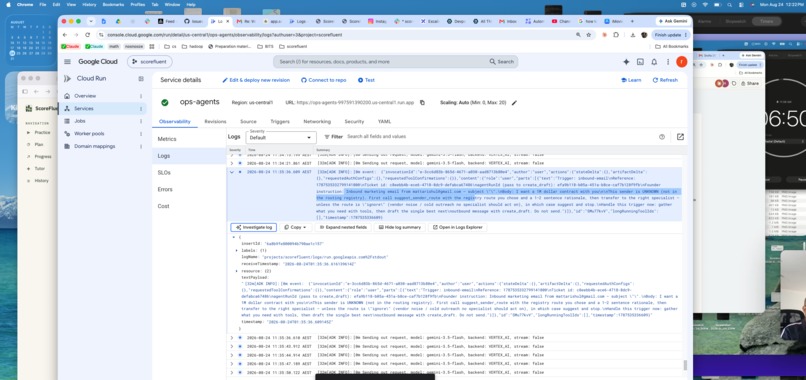Open the header three-dot settings menu
Image resolution: width=806 pixels, height=380 pixels.
pos(668,62)
